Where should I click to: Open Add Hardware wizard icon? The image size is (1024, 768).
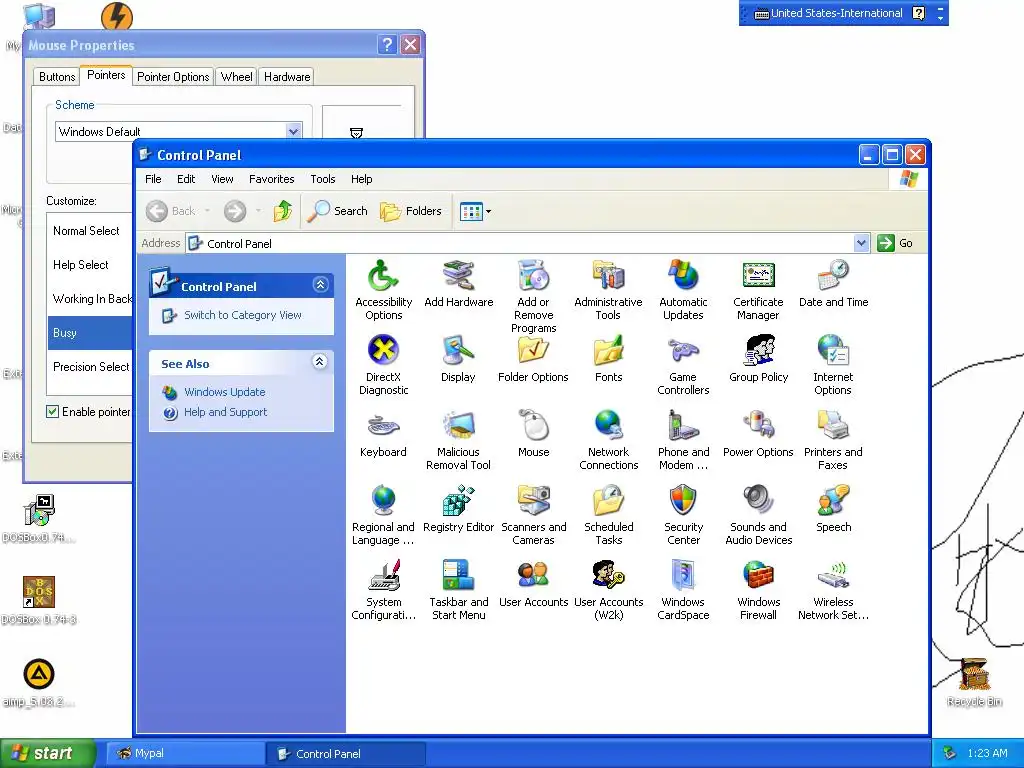458,284
